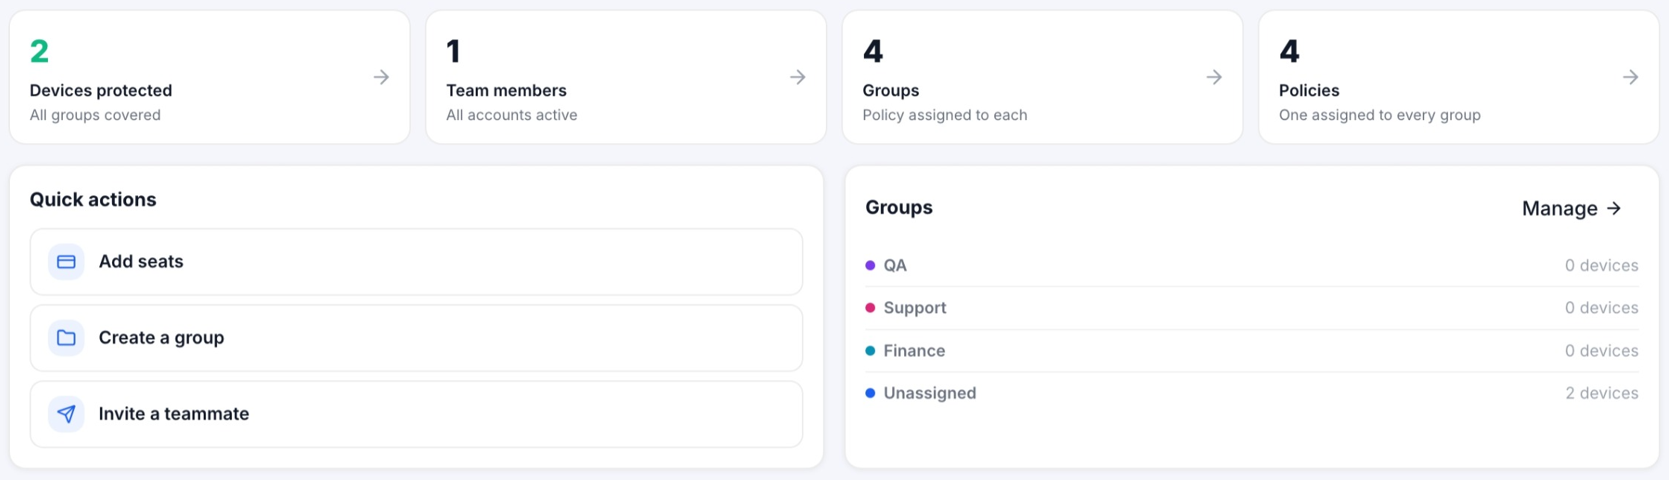Open the Team members card
Image resolution: width=1669 pixels, height=480 pixels.
[626, 77]
